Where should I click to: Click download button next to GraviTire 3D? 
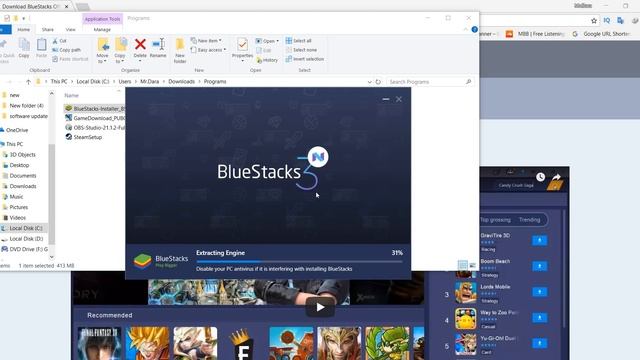click(540, 240)
